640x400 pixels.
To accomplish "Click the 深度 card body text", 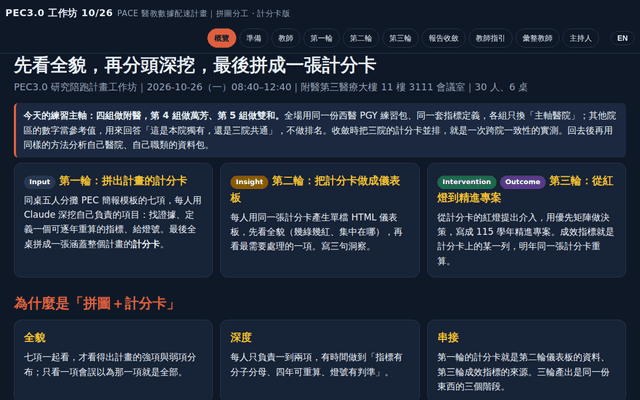I will tap(316, 364).
